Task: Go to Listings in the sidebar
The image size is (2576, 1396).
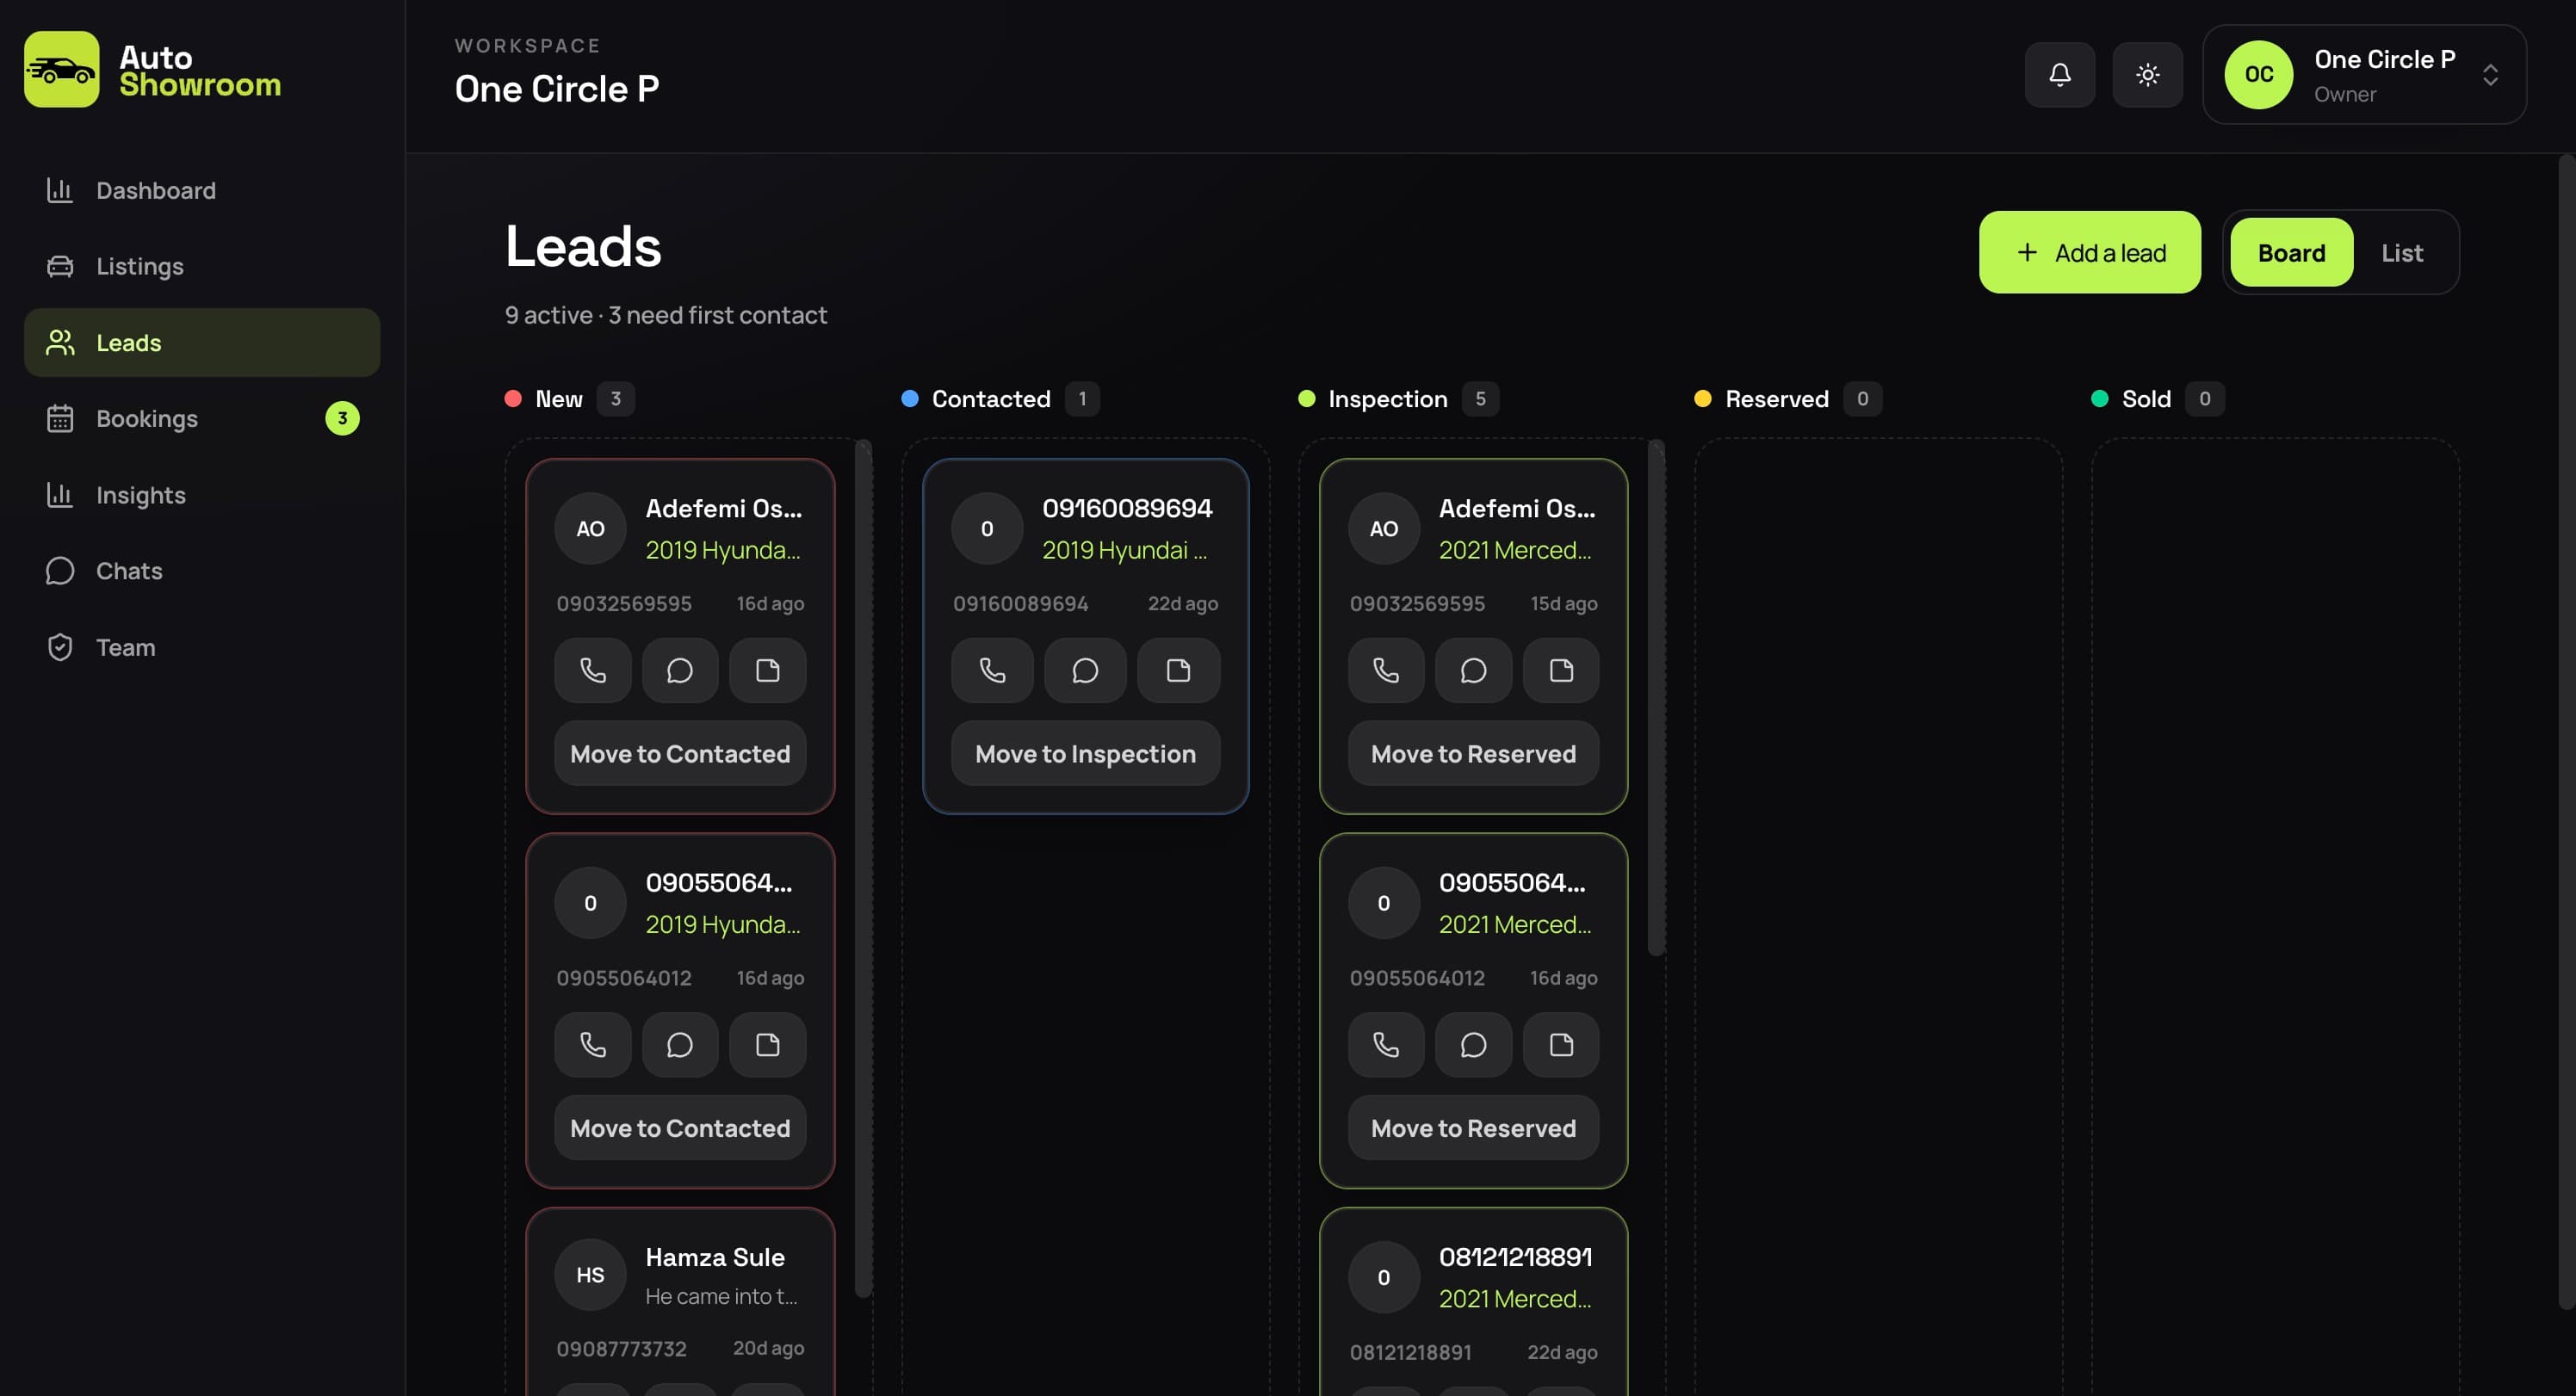Action: [x=202, y=266]
